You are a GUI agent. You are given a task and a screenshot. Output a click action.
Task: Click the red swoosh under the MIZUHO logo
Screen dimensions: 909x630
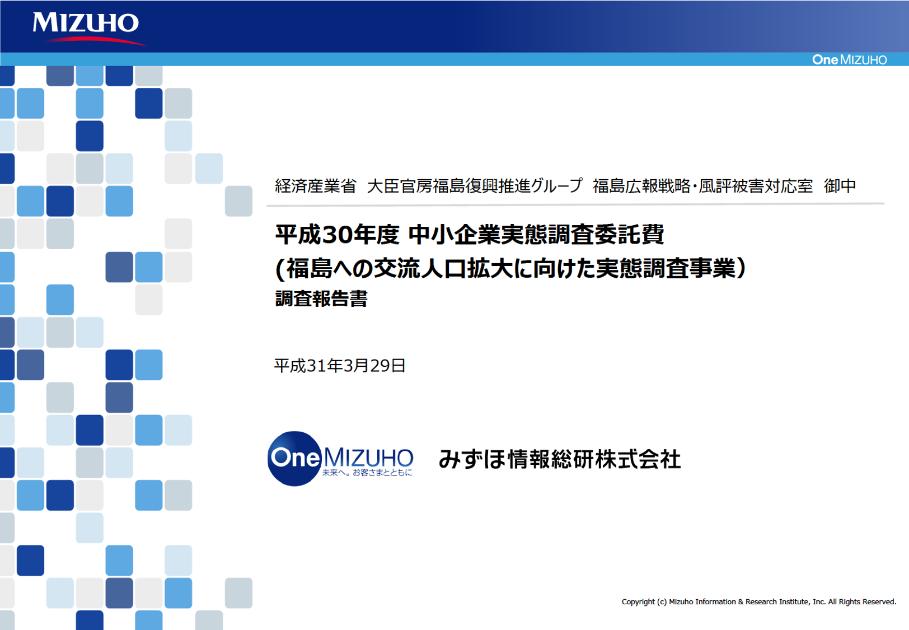click(95, 40)
